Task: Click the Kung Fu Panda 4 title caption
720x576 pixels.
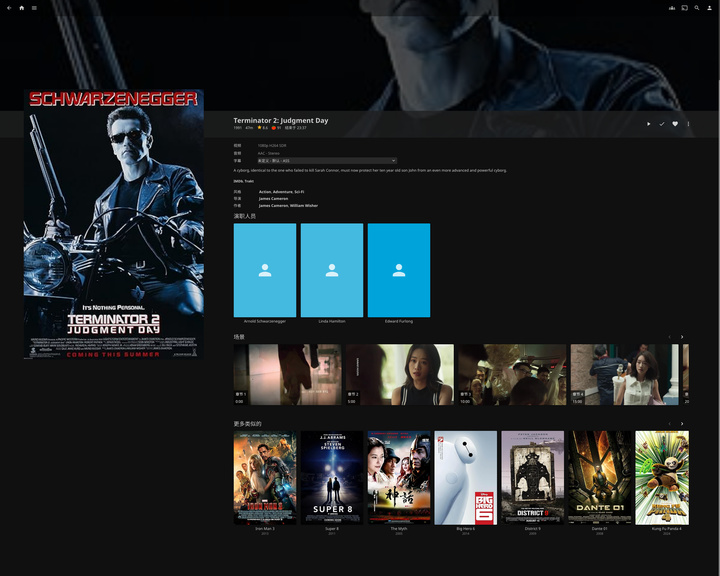Action: click(667, 529)
